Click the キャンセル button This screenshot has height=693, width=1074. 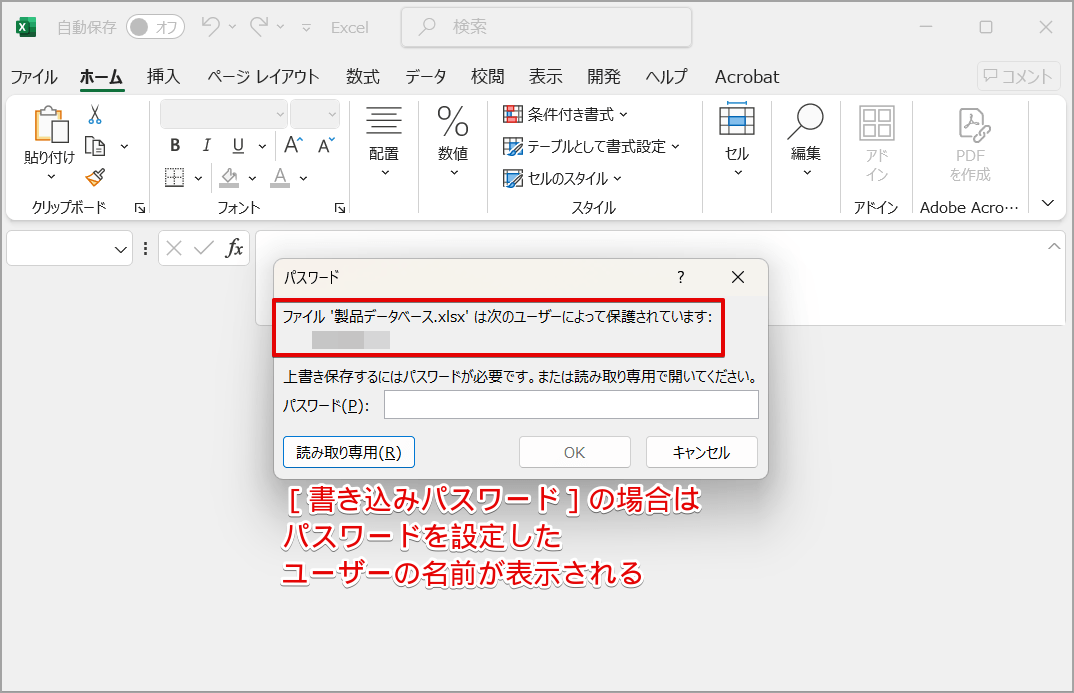[702, 452]
